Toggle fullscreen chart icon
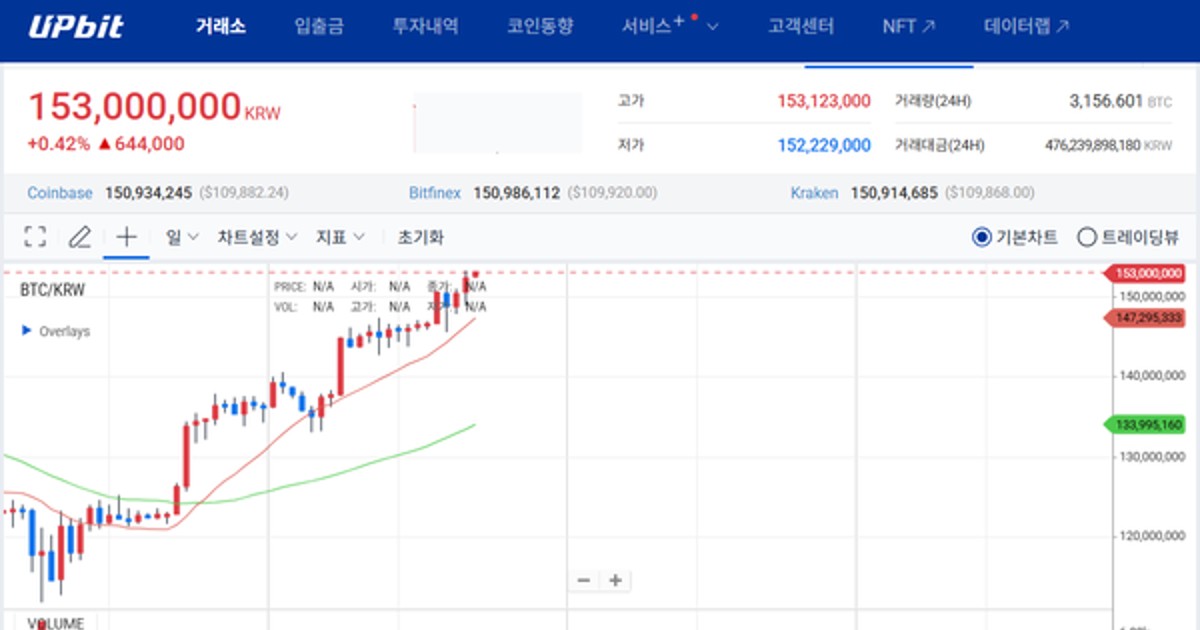The image size is (1200, 630). pyautogui.click(x=35, y=237)
